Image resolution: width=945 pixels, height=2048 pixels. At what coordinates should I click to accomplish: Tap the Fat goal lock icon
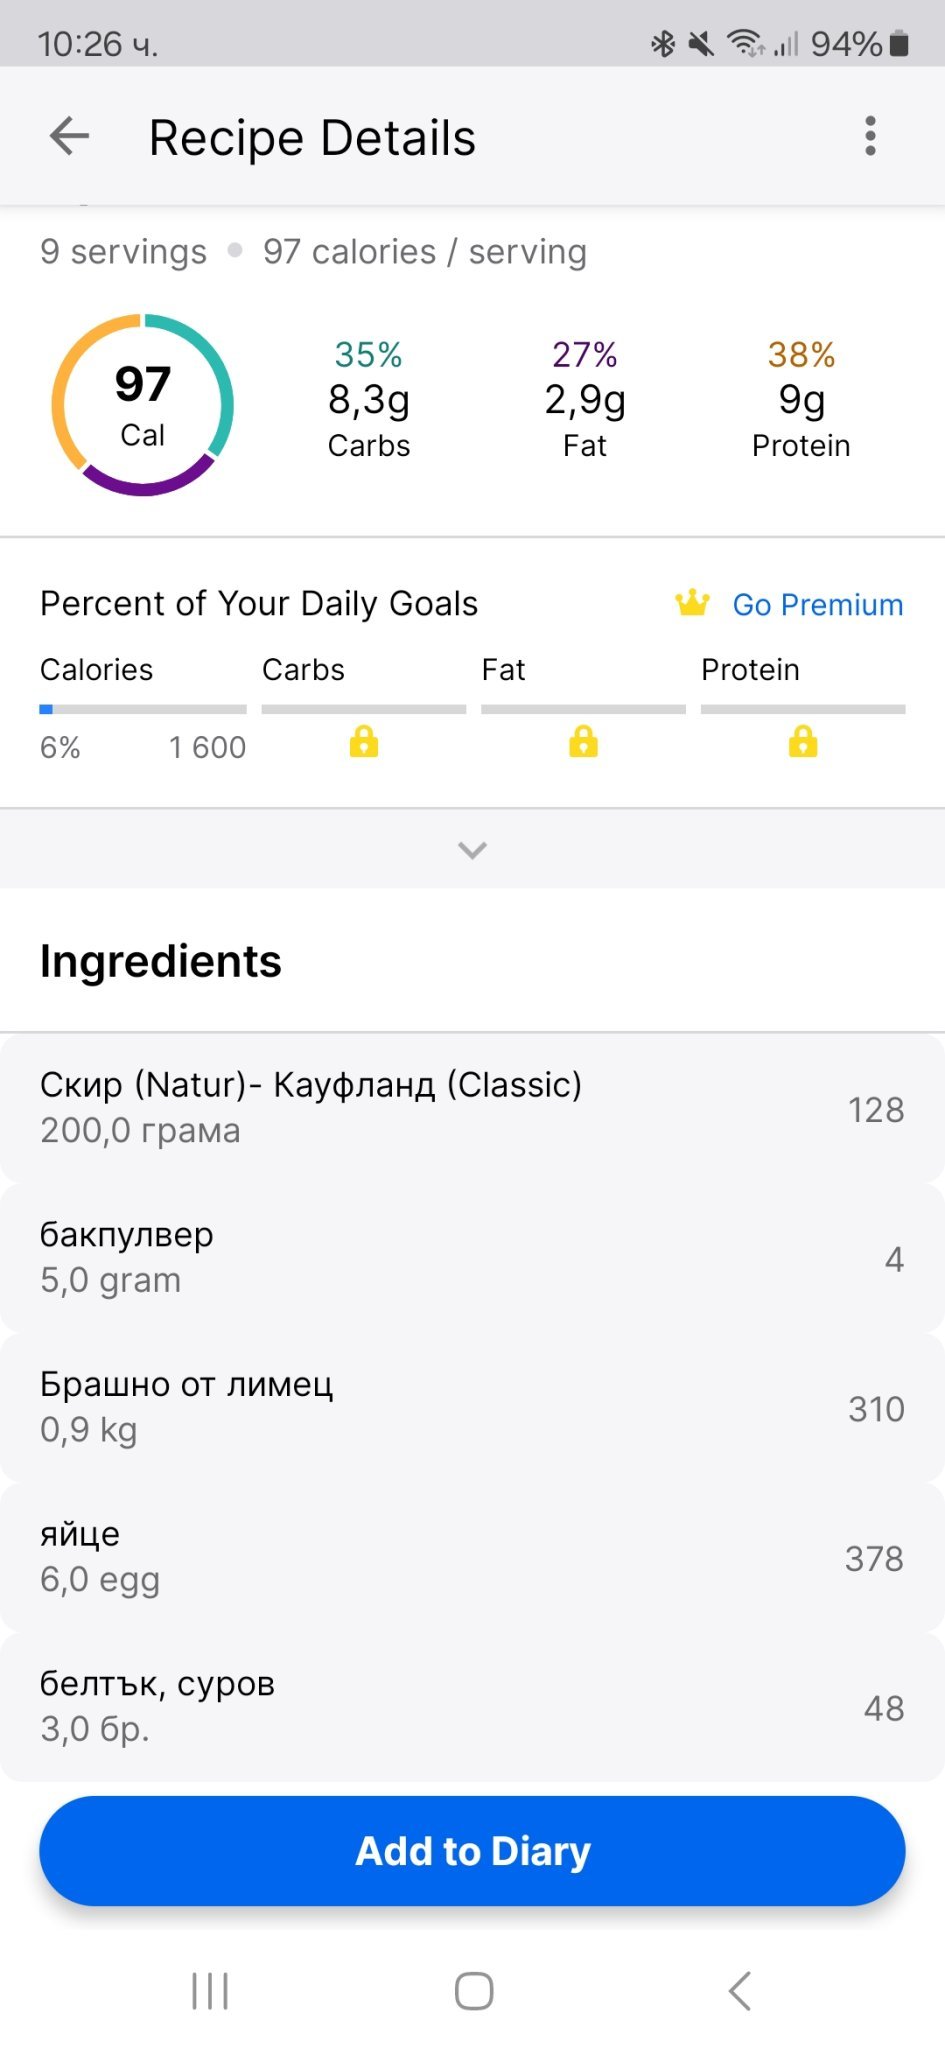coord(583,742)
